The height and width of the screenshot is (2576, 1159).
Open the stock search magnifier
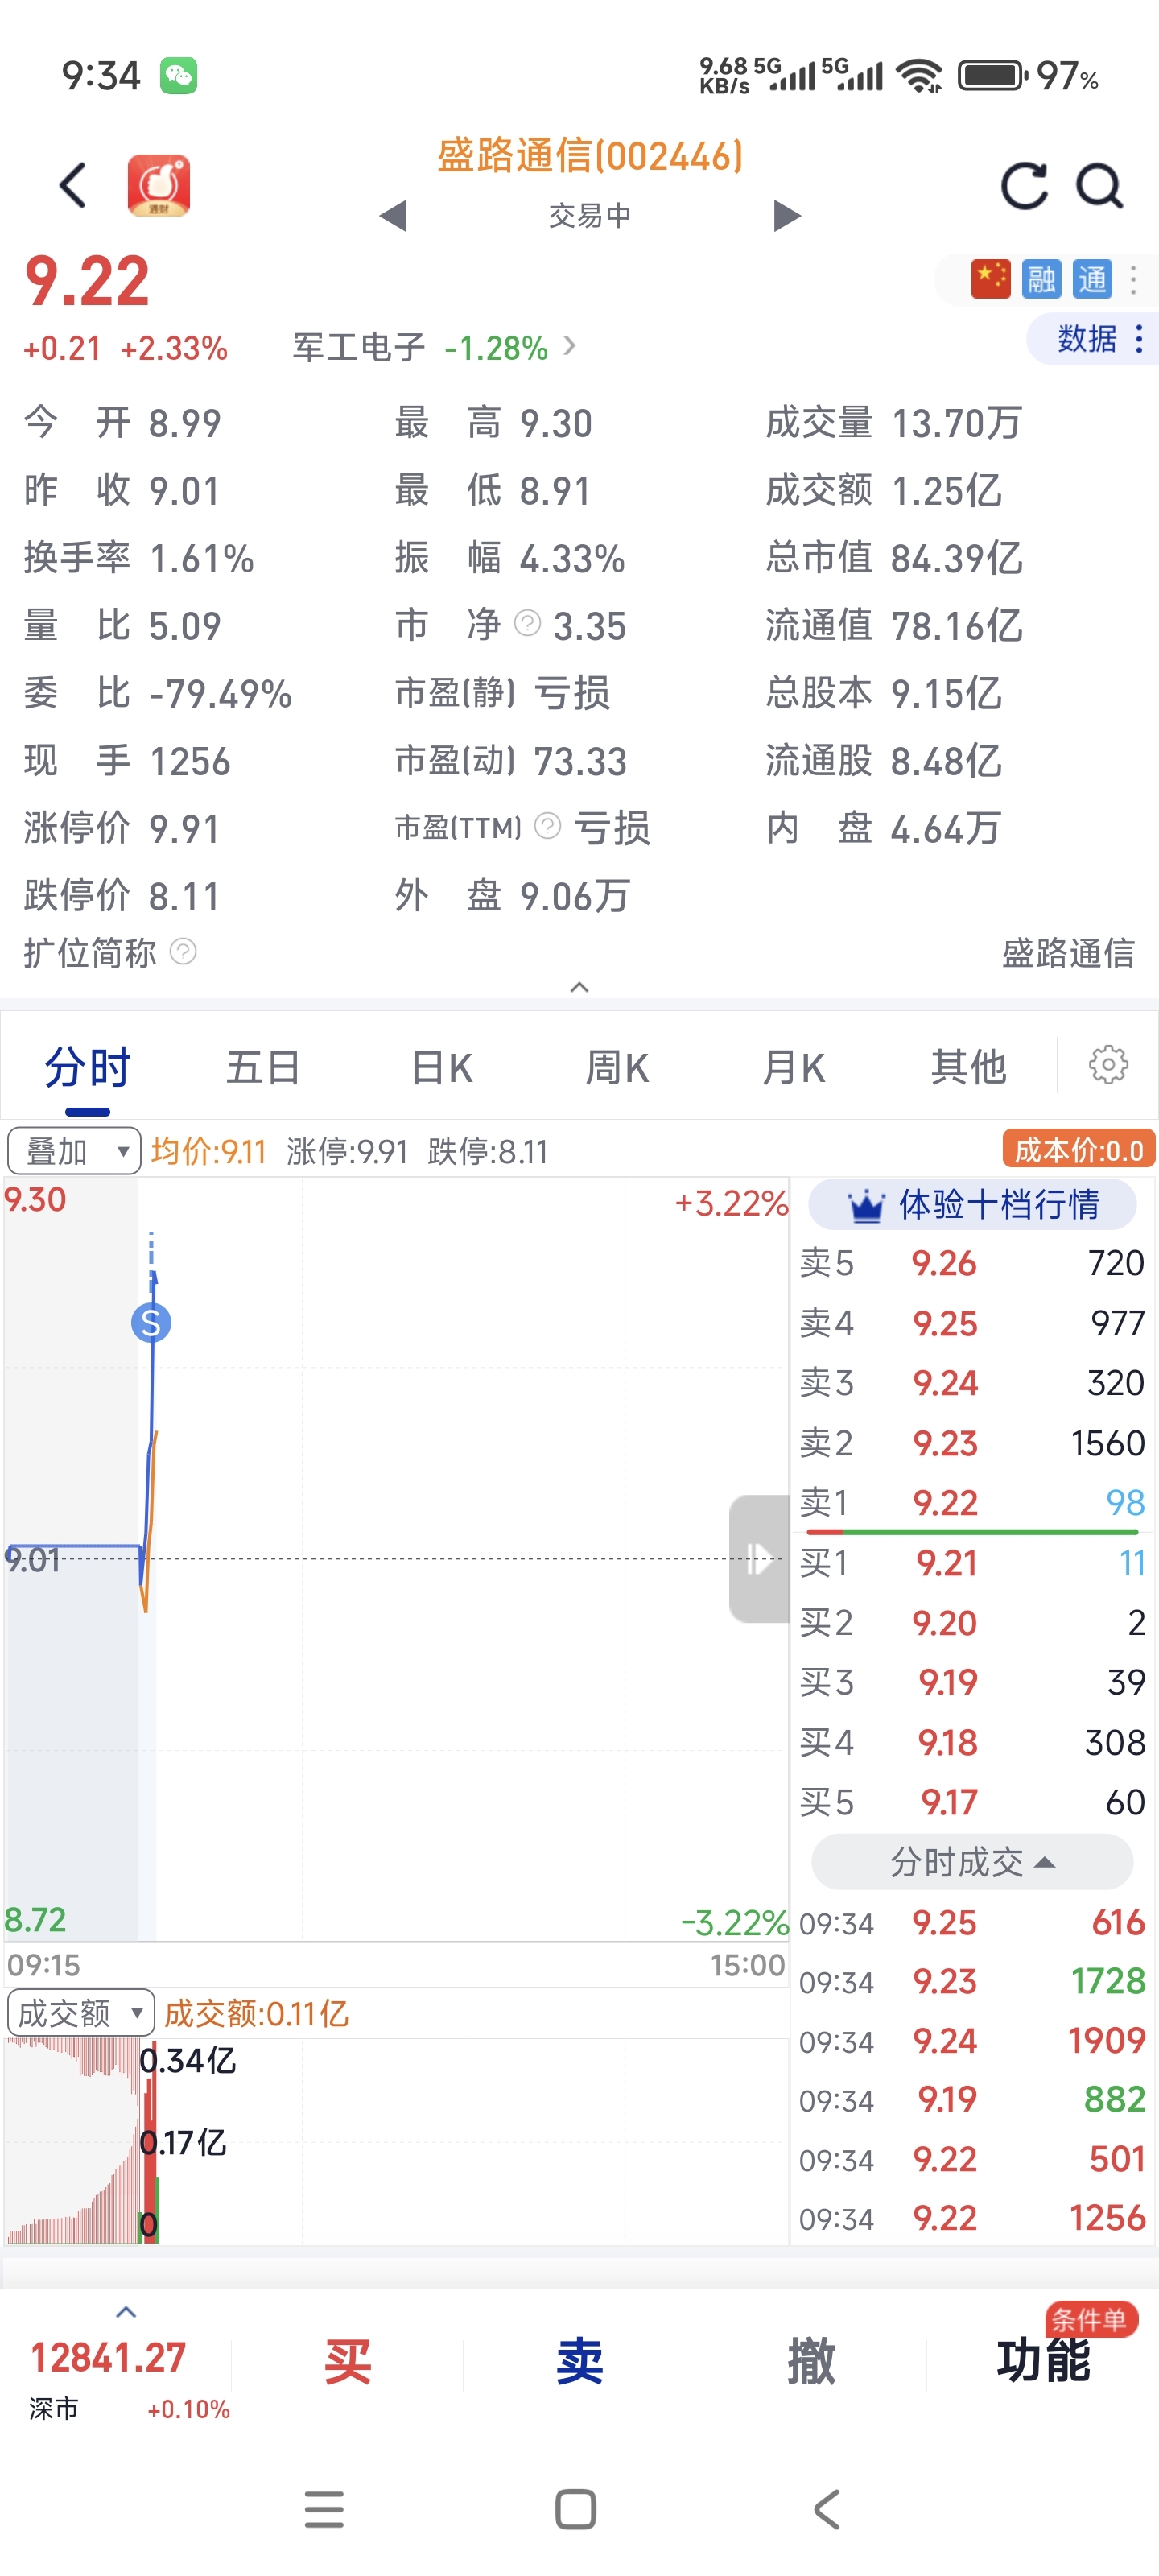click(1099, 186)
